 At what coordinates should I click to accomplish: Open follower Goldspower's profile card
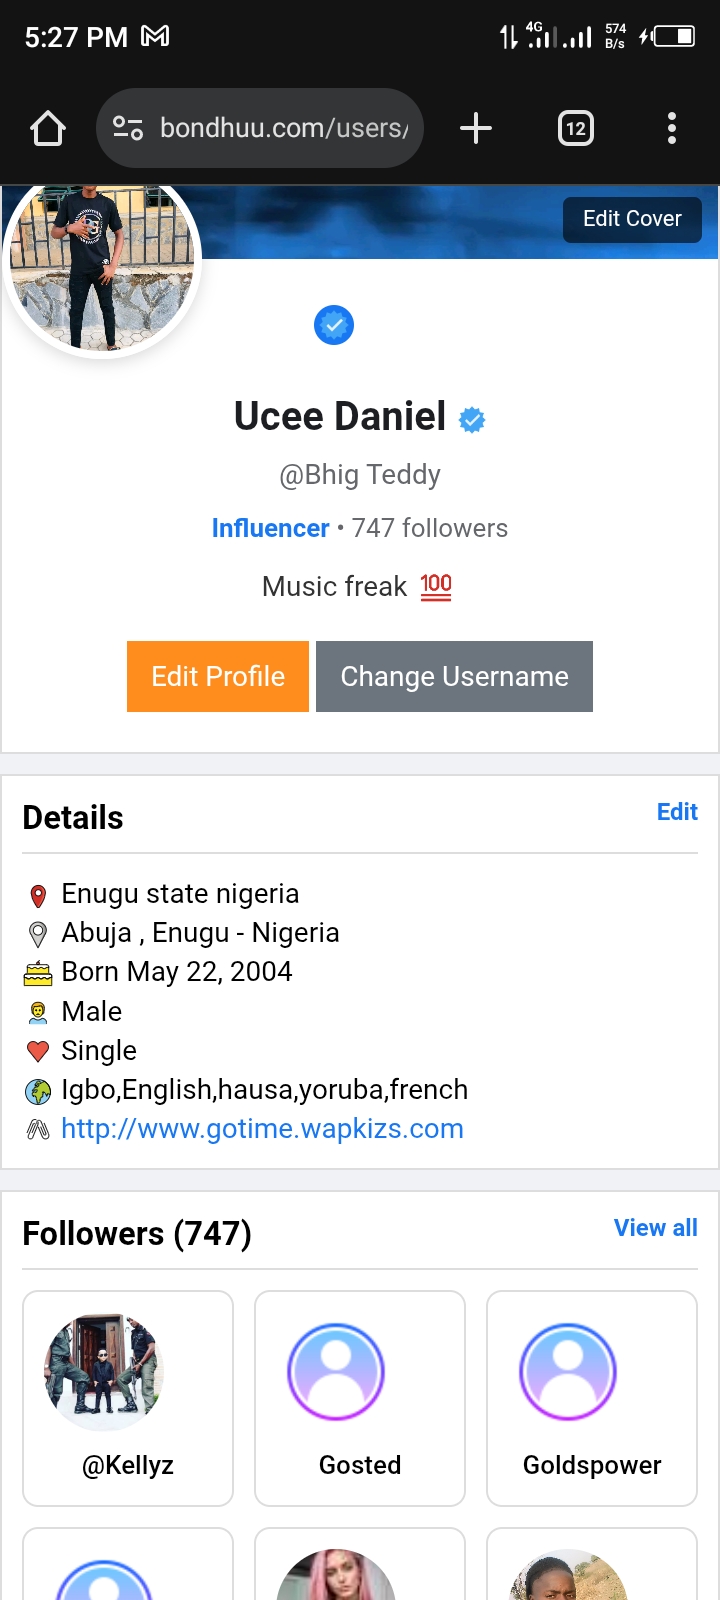pos(592,1398)
